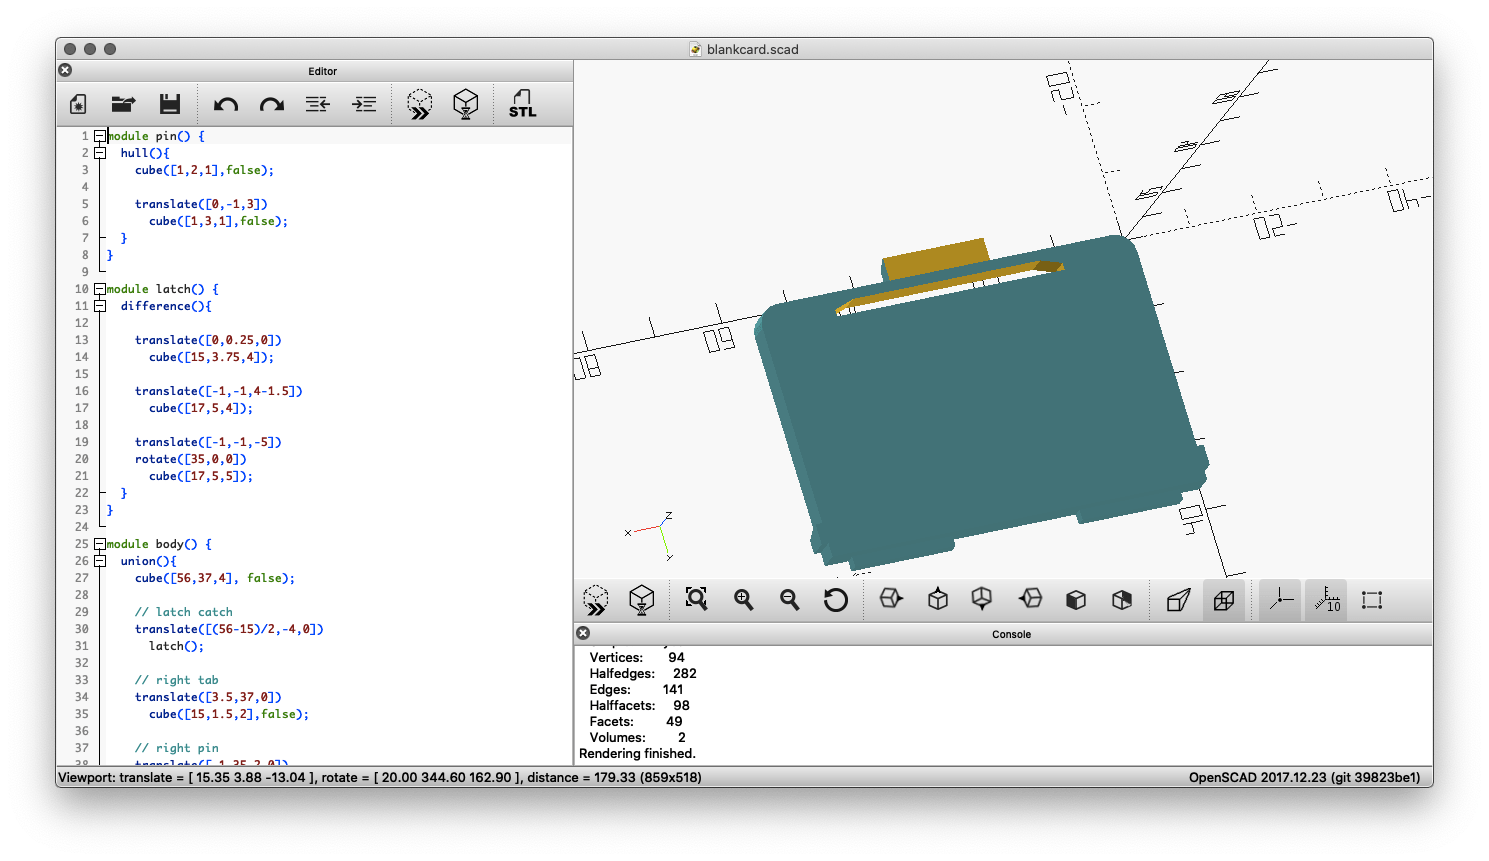Enable Show Edges in the viewer toolbar

[x=1372, y=600]
